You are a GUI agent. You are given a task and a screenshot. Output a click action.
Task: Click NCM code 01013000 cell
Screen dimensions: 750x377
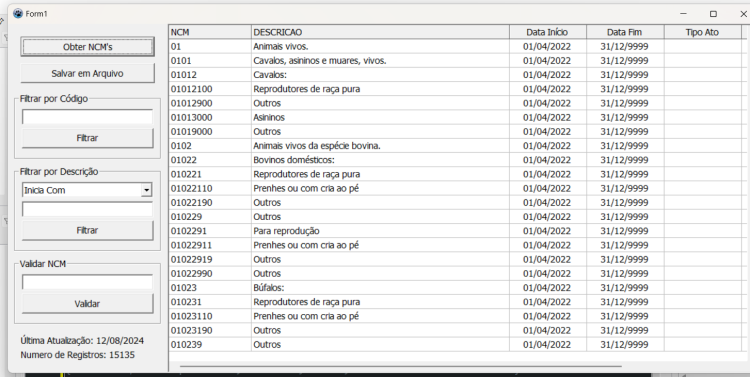coord(210,118)
